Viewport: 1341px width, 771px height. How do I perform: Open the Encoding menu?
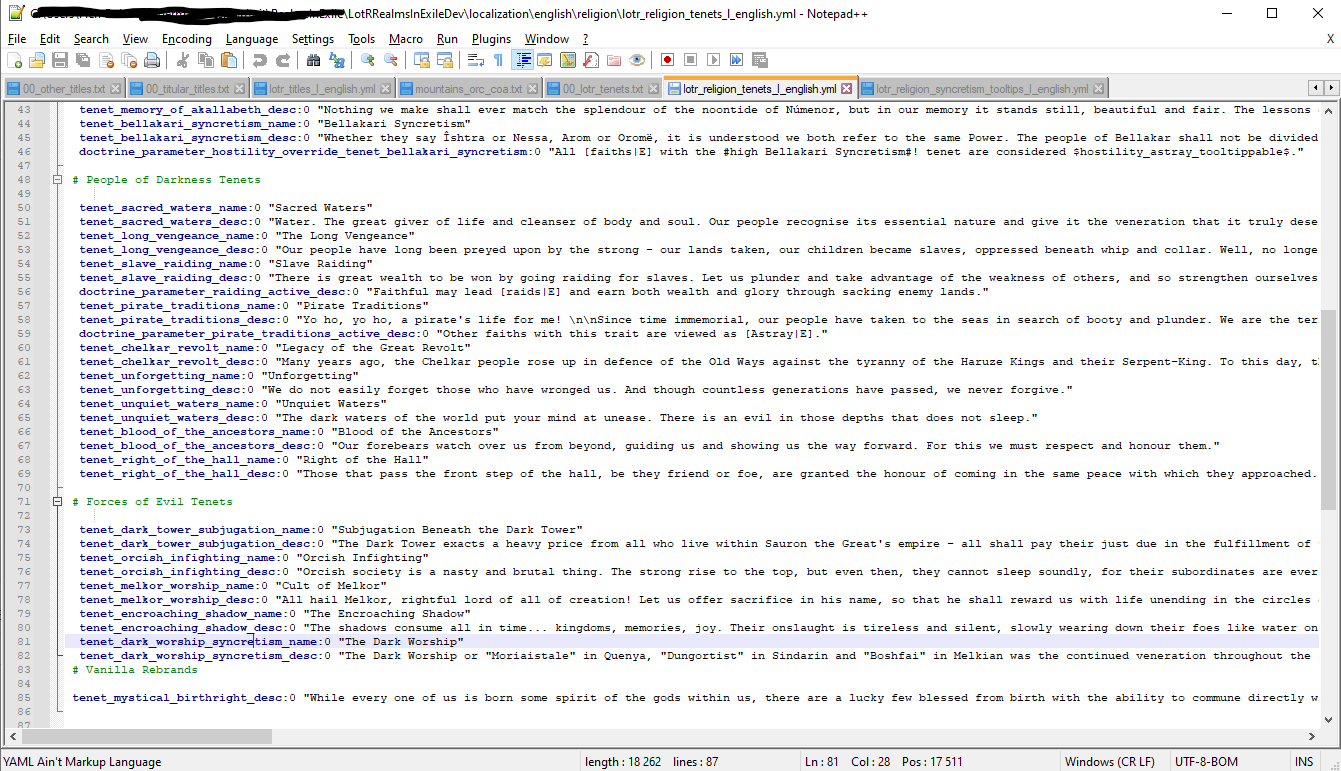(187, 39)
